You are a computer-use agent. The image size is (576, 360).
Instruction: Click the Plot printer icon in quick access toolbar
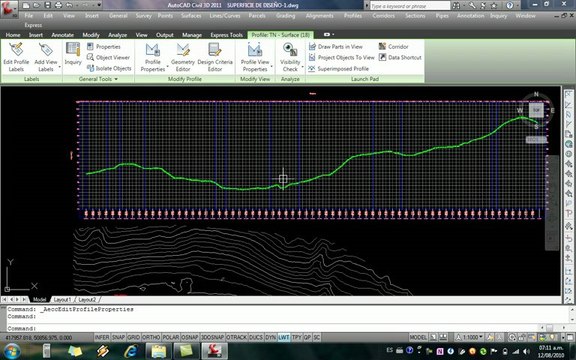58,6
